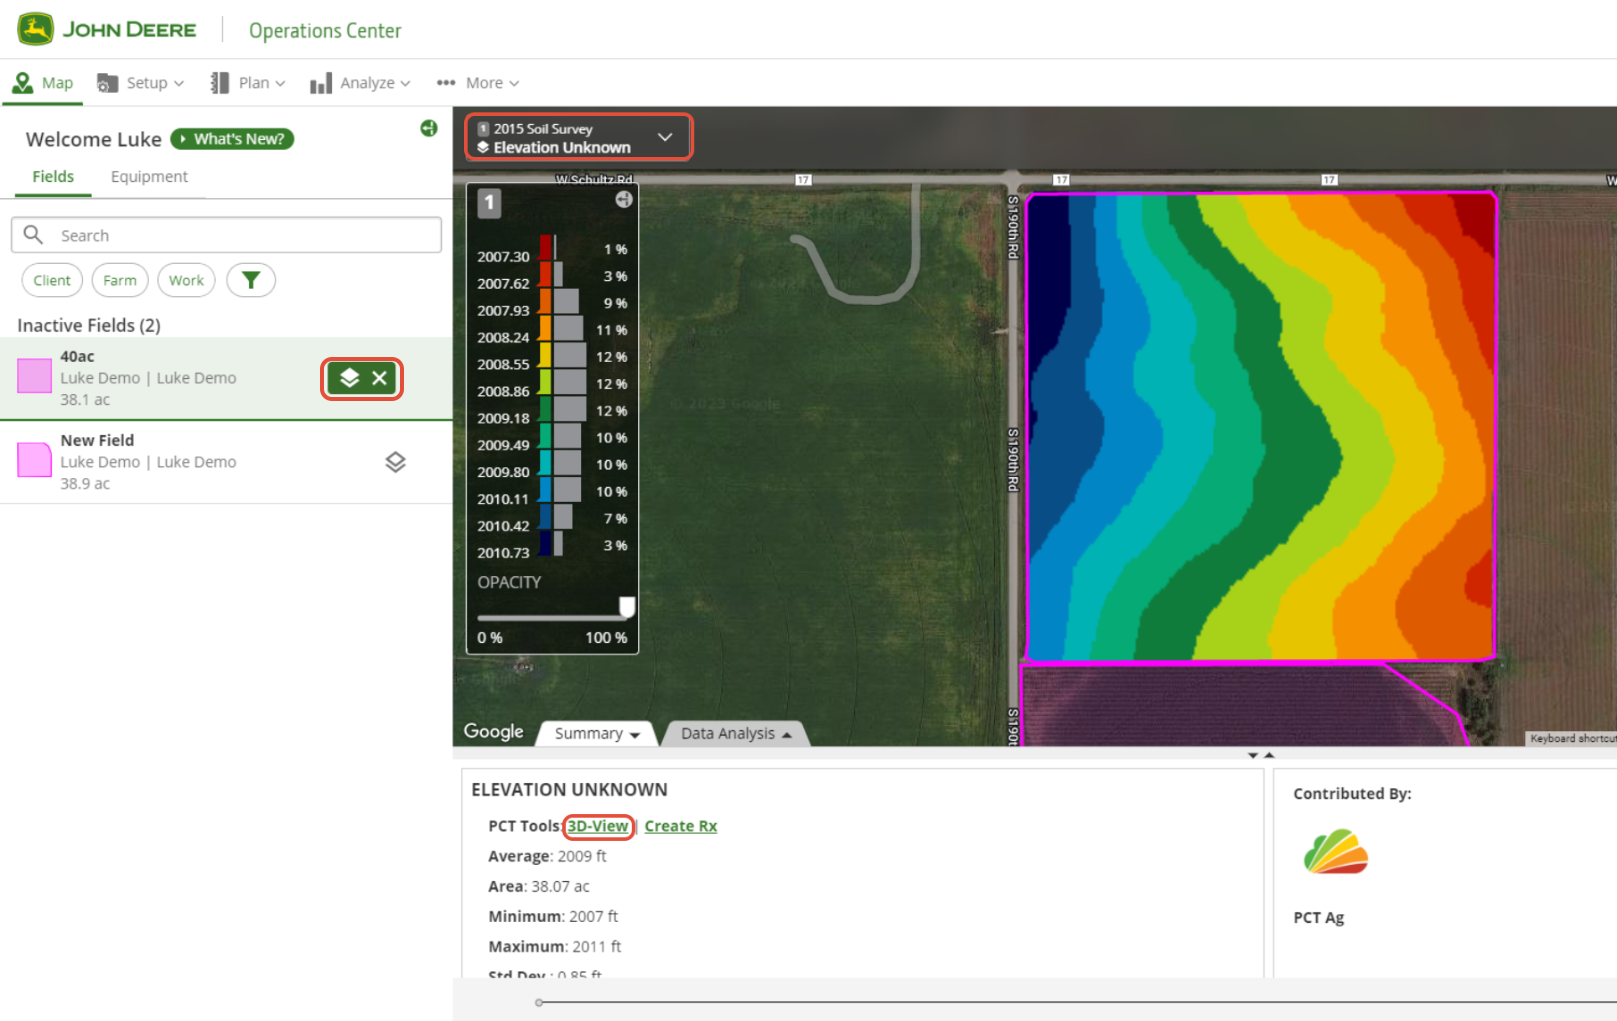Click the PCT Ag logo
The image size is (1617, 1021).
pos(1335,852)
